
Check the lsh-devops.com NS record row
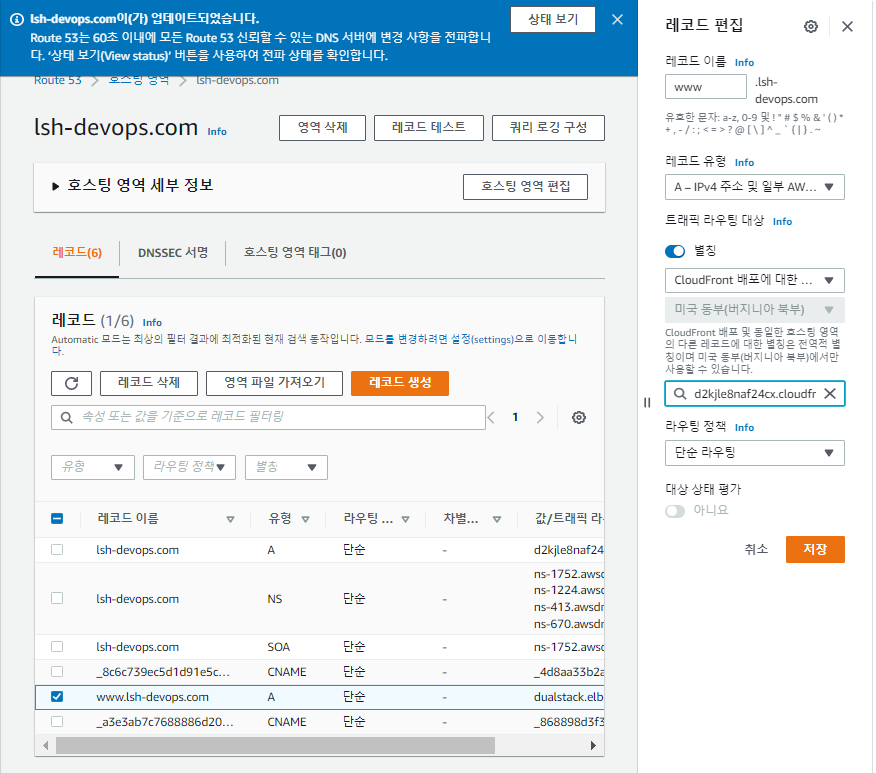[57, 598]
